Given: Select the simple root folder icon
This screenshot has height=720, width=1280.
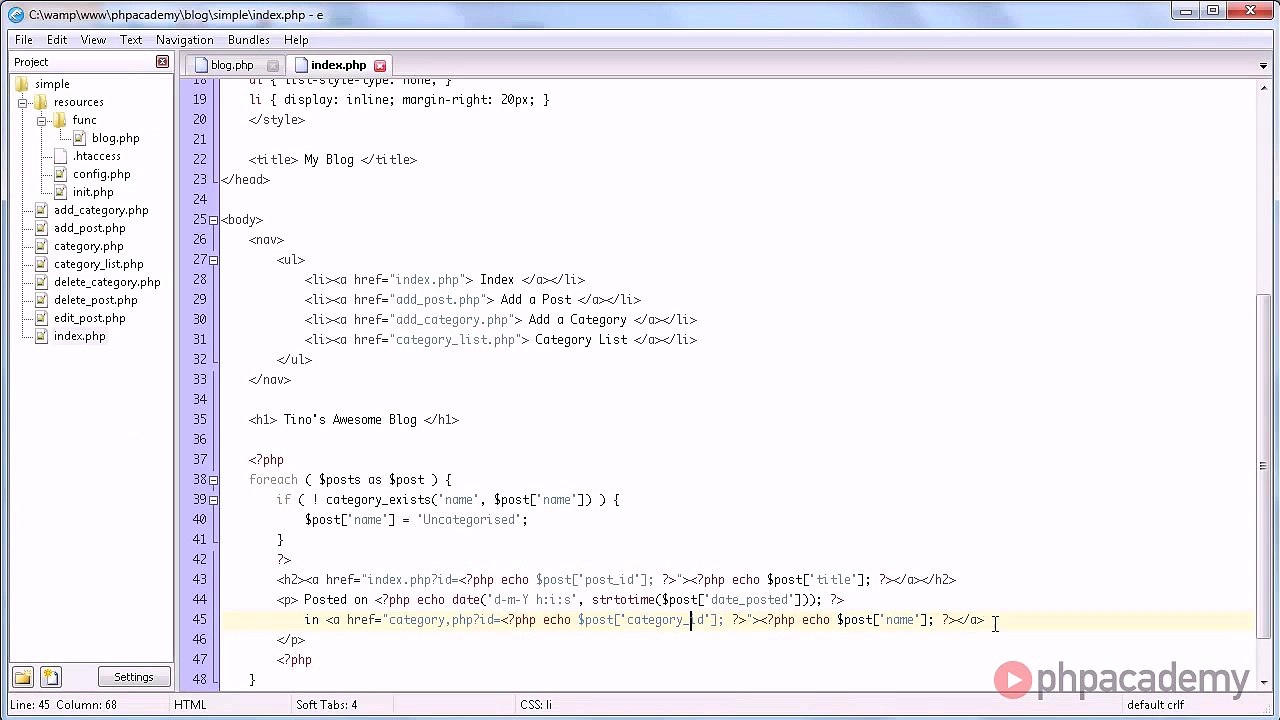Looking at the screenshot, I should (22, 84).
